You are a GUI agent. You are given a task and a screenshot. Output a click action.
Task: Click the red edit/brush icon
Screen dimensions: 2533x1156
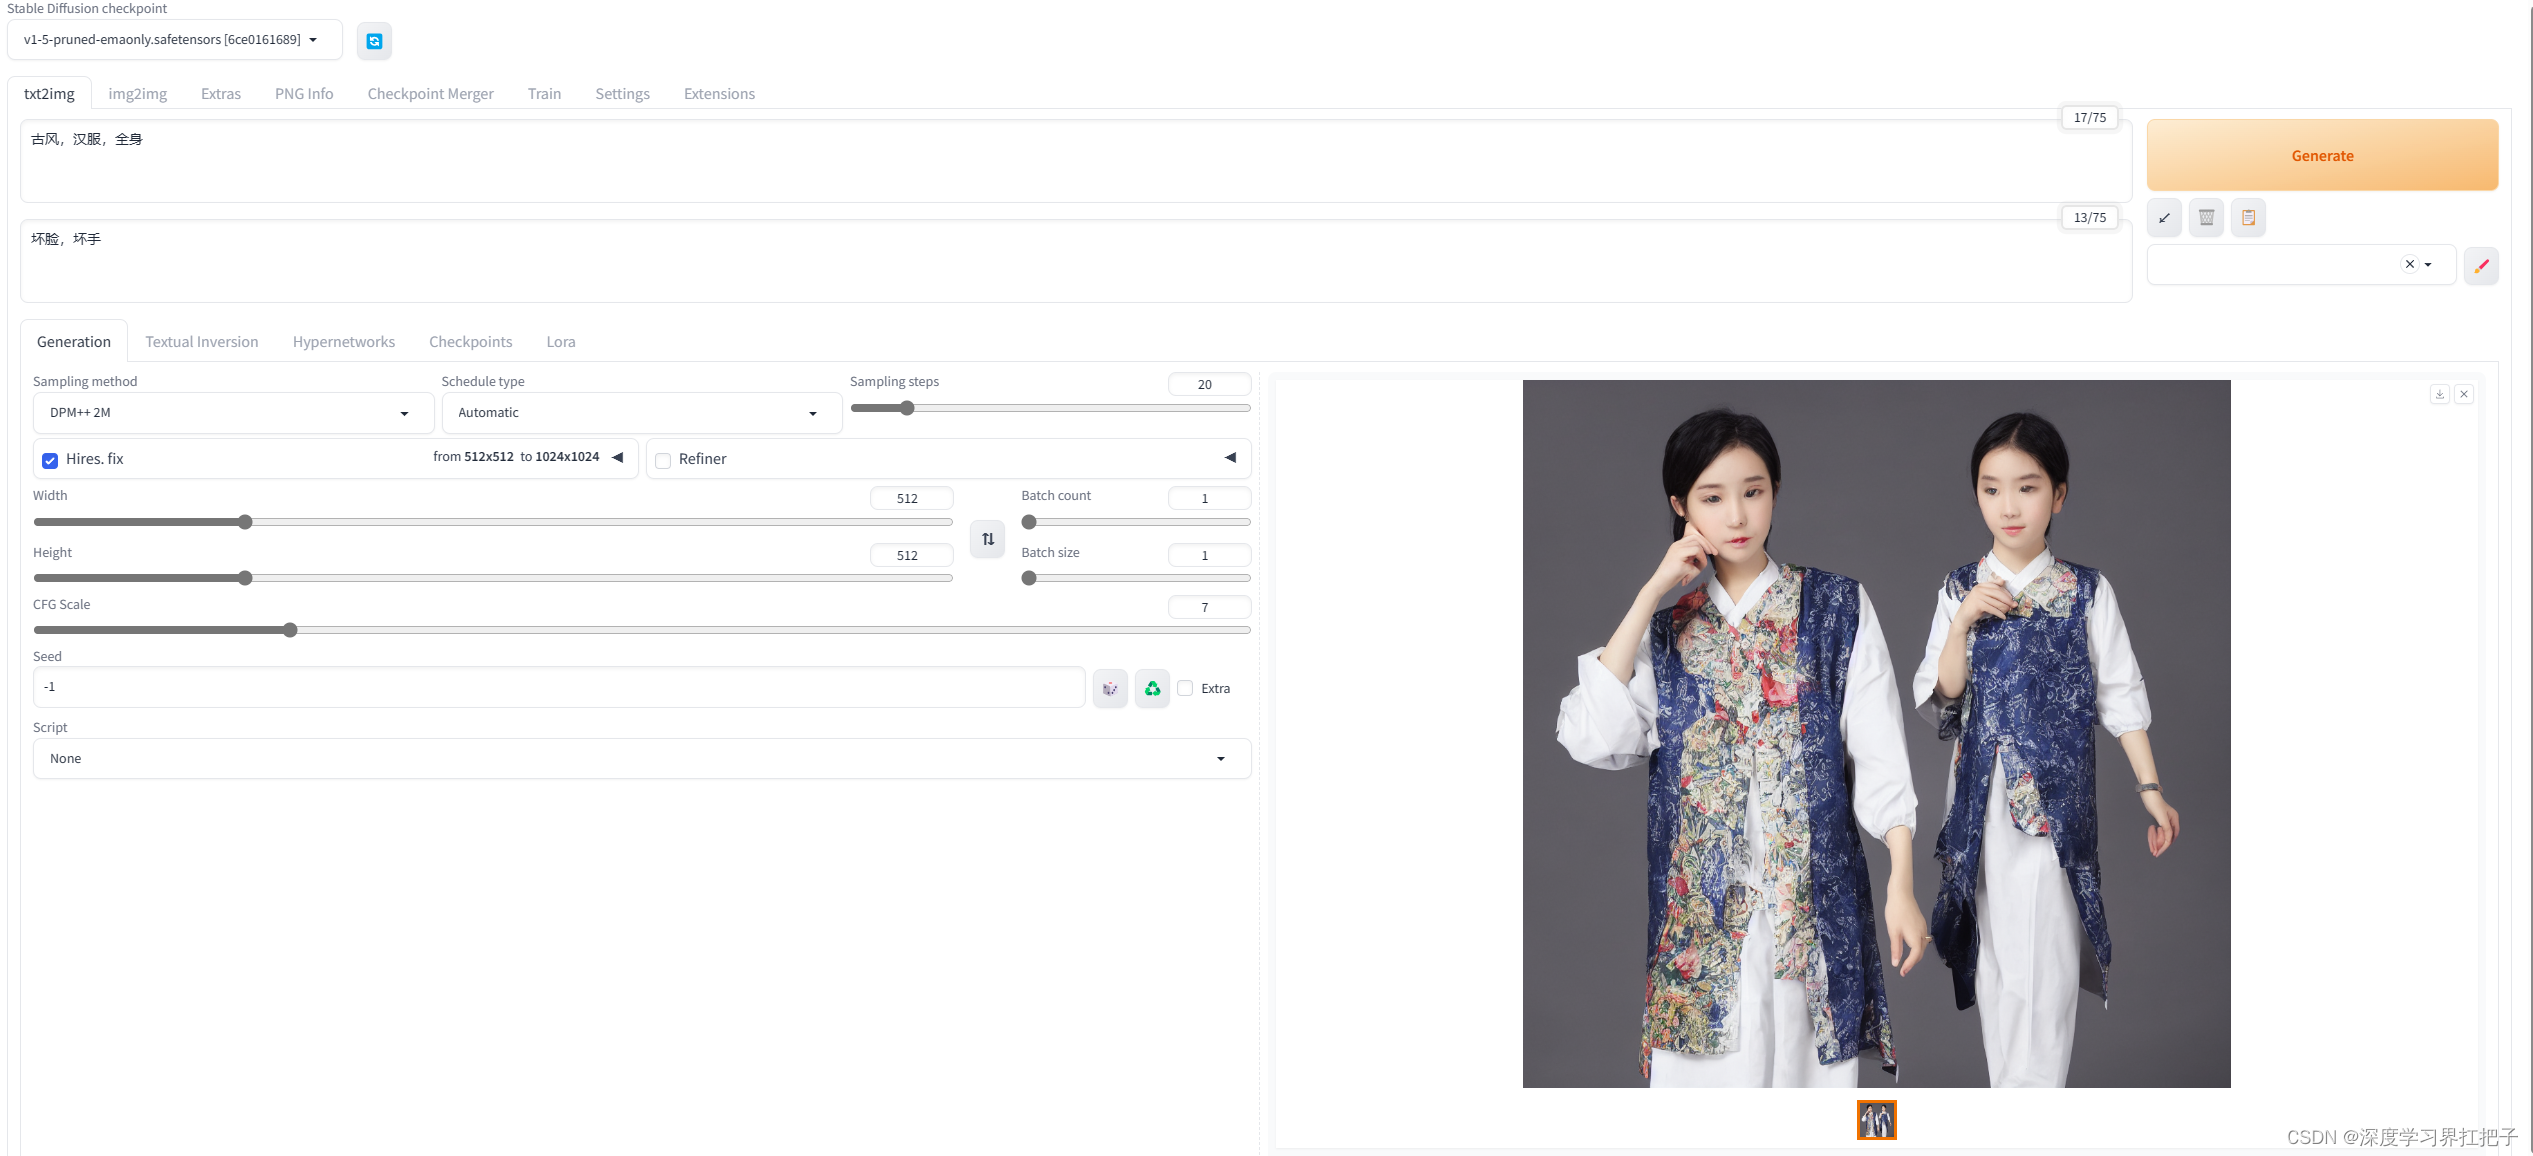(2483, 265)
